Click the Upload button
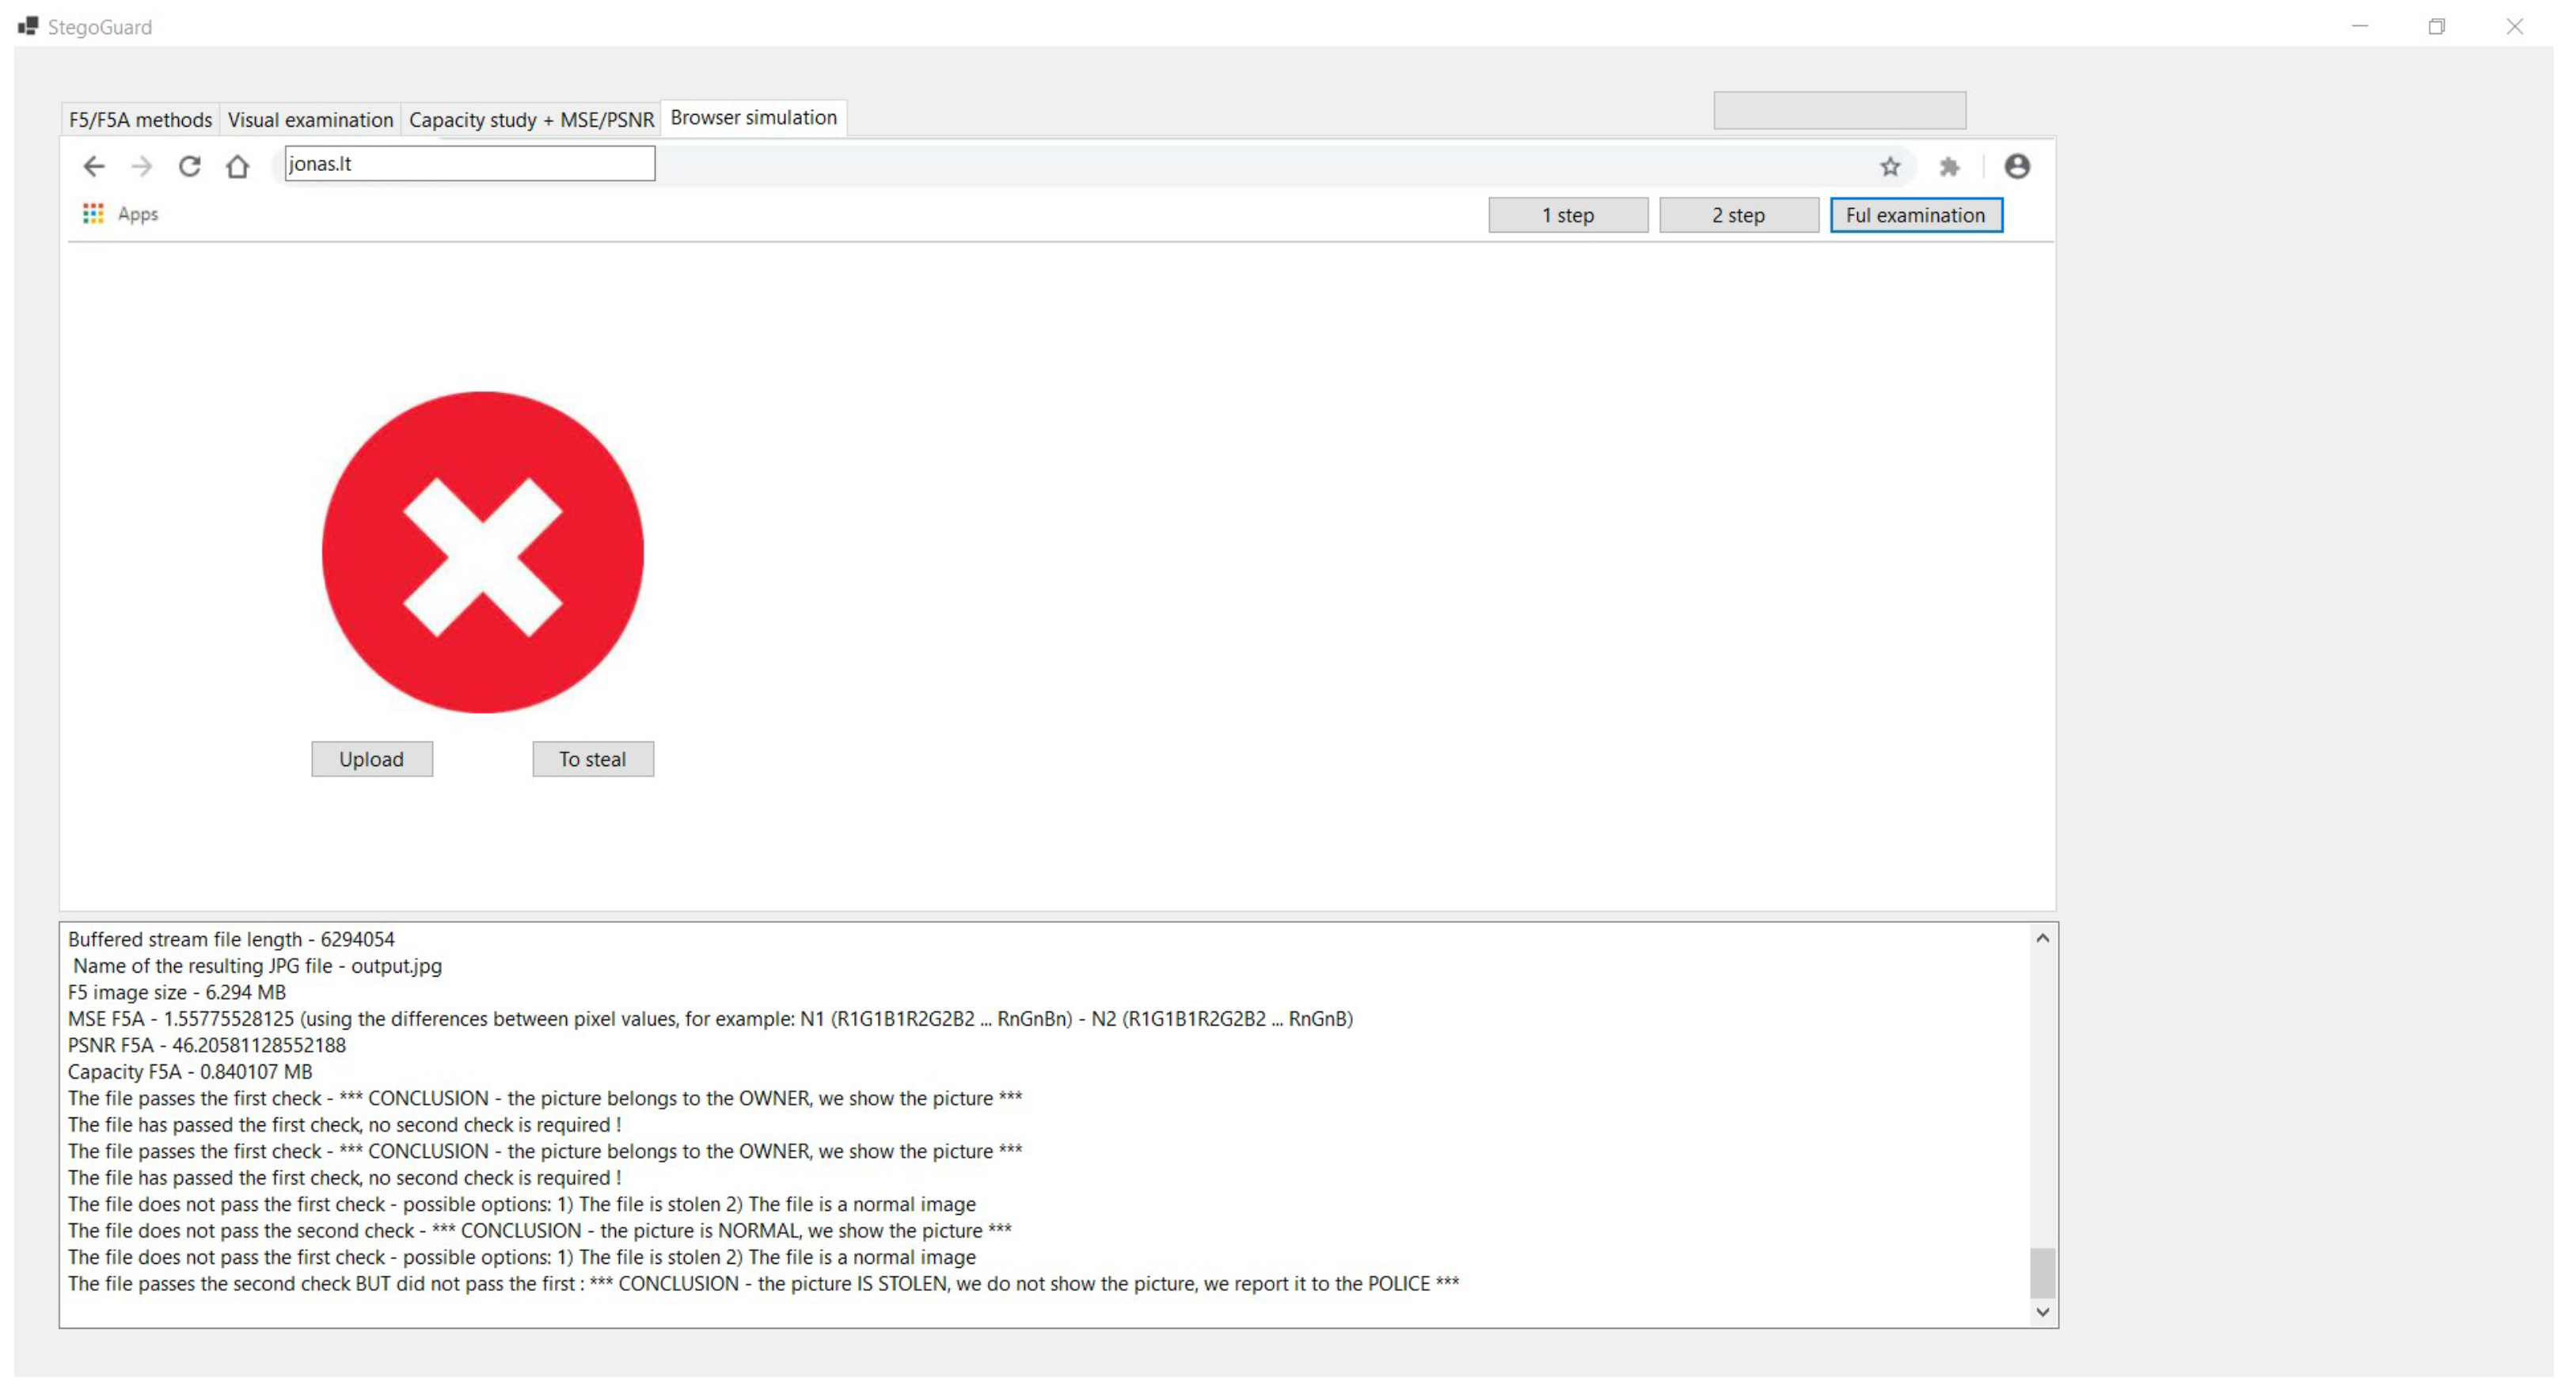Viewport: 2576px width, 1396px height. tap(371, 759)
